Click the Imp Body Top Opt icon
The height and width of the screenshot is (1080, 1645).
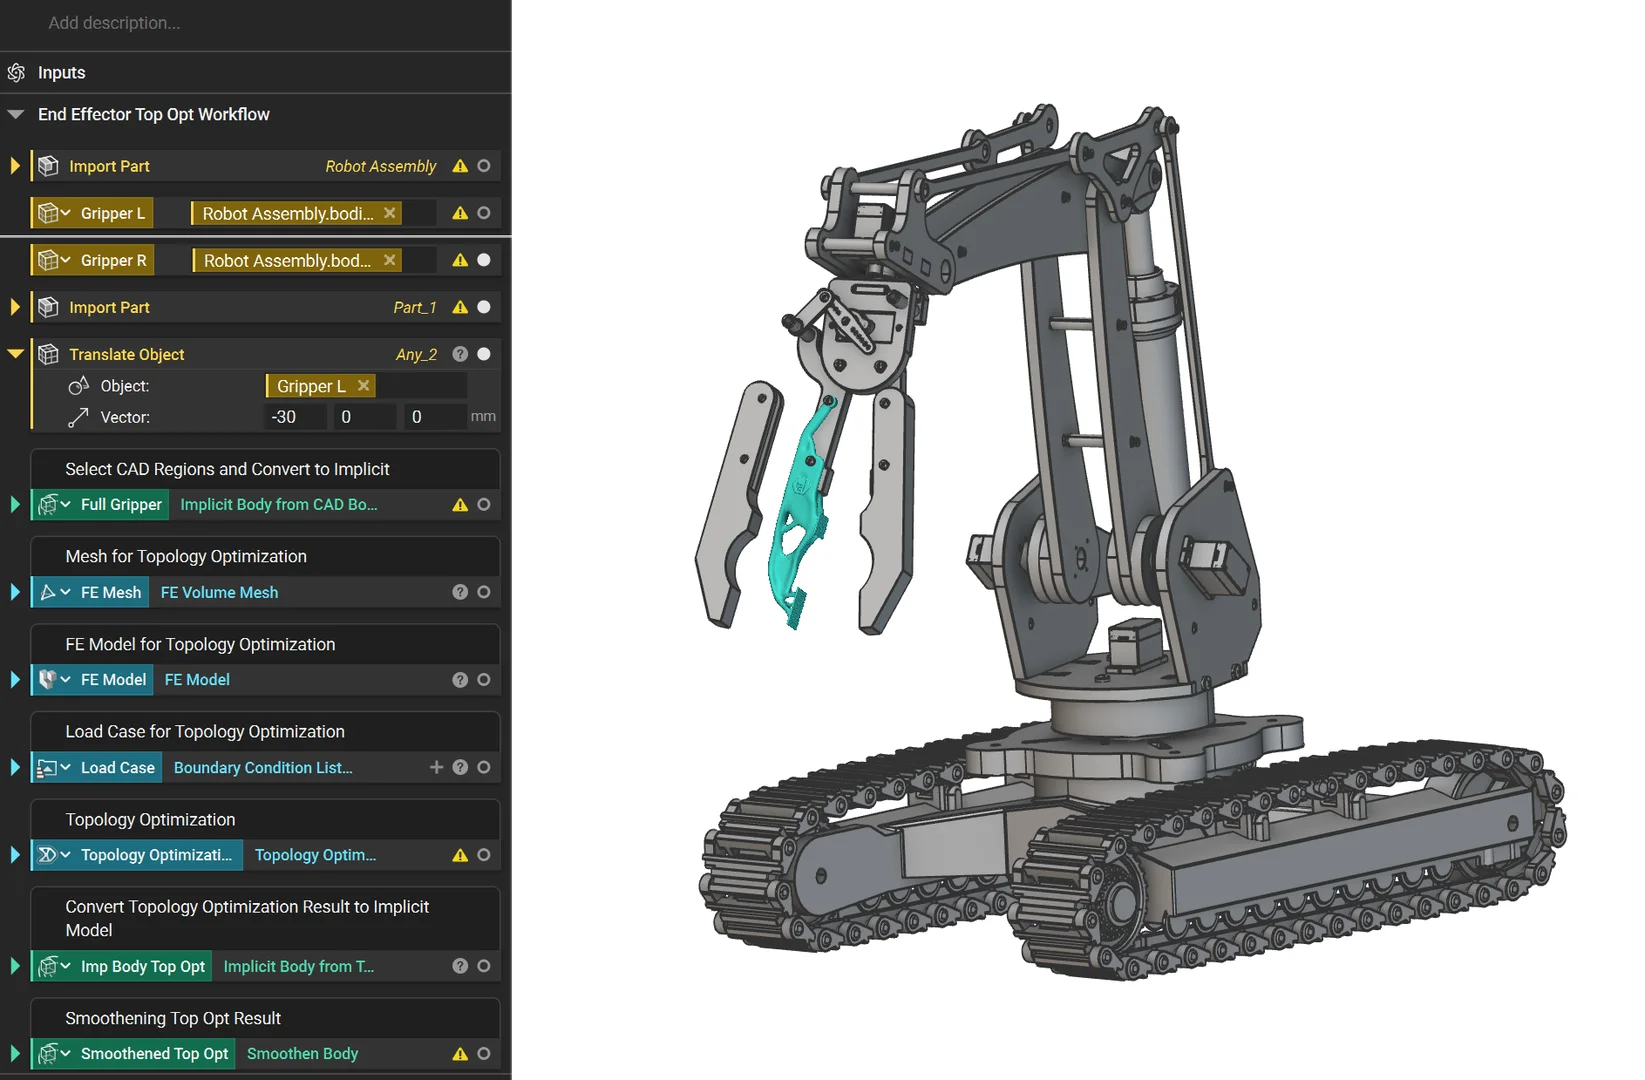(x=47, y=966)
